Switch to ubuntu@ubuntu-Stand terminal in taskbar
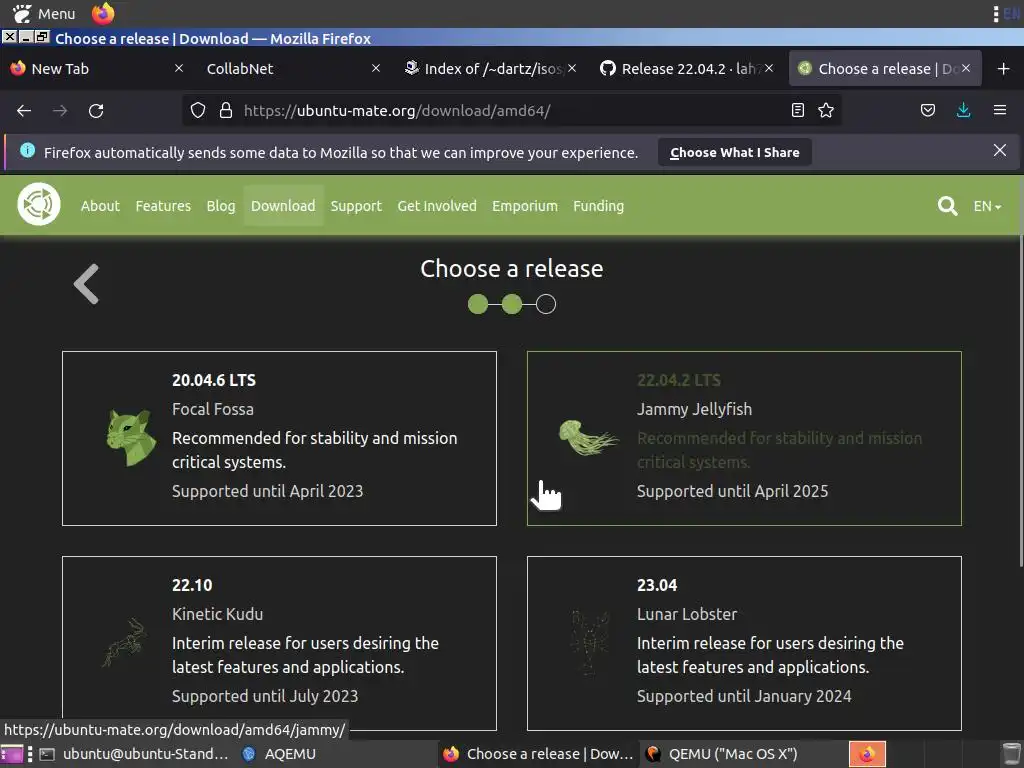This screenshot has height=768, width=1024. pos(134,754)
